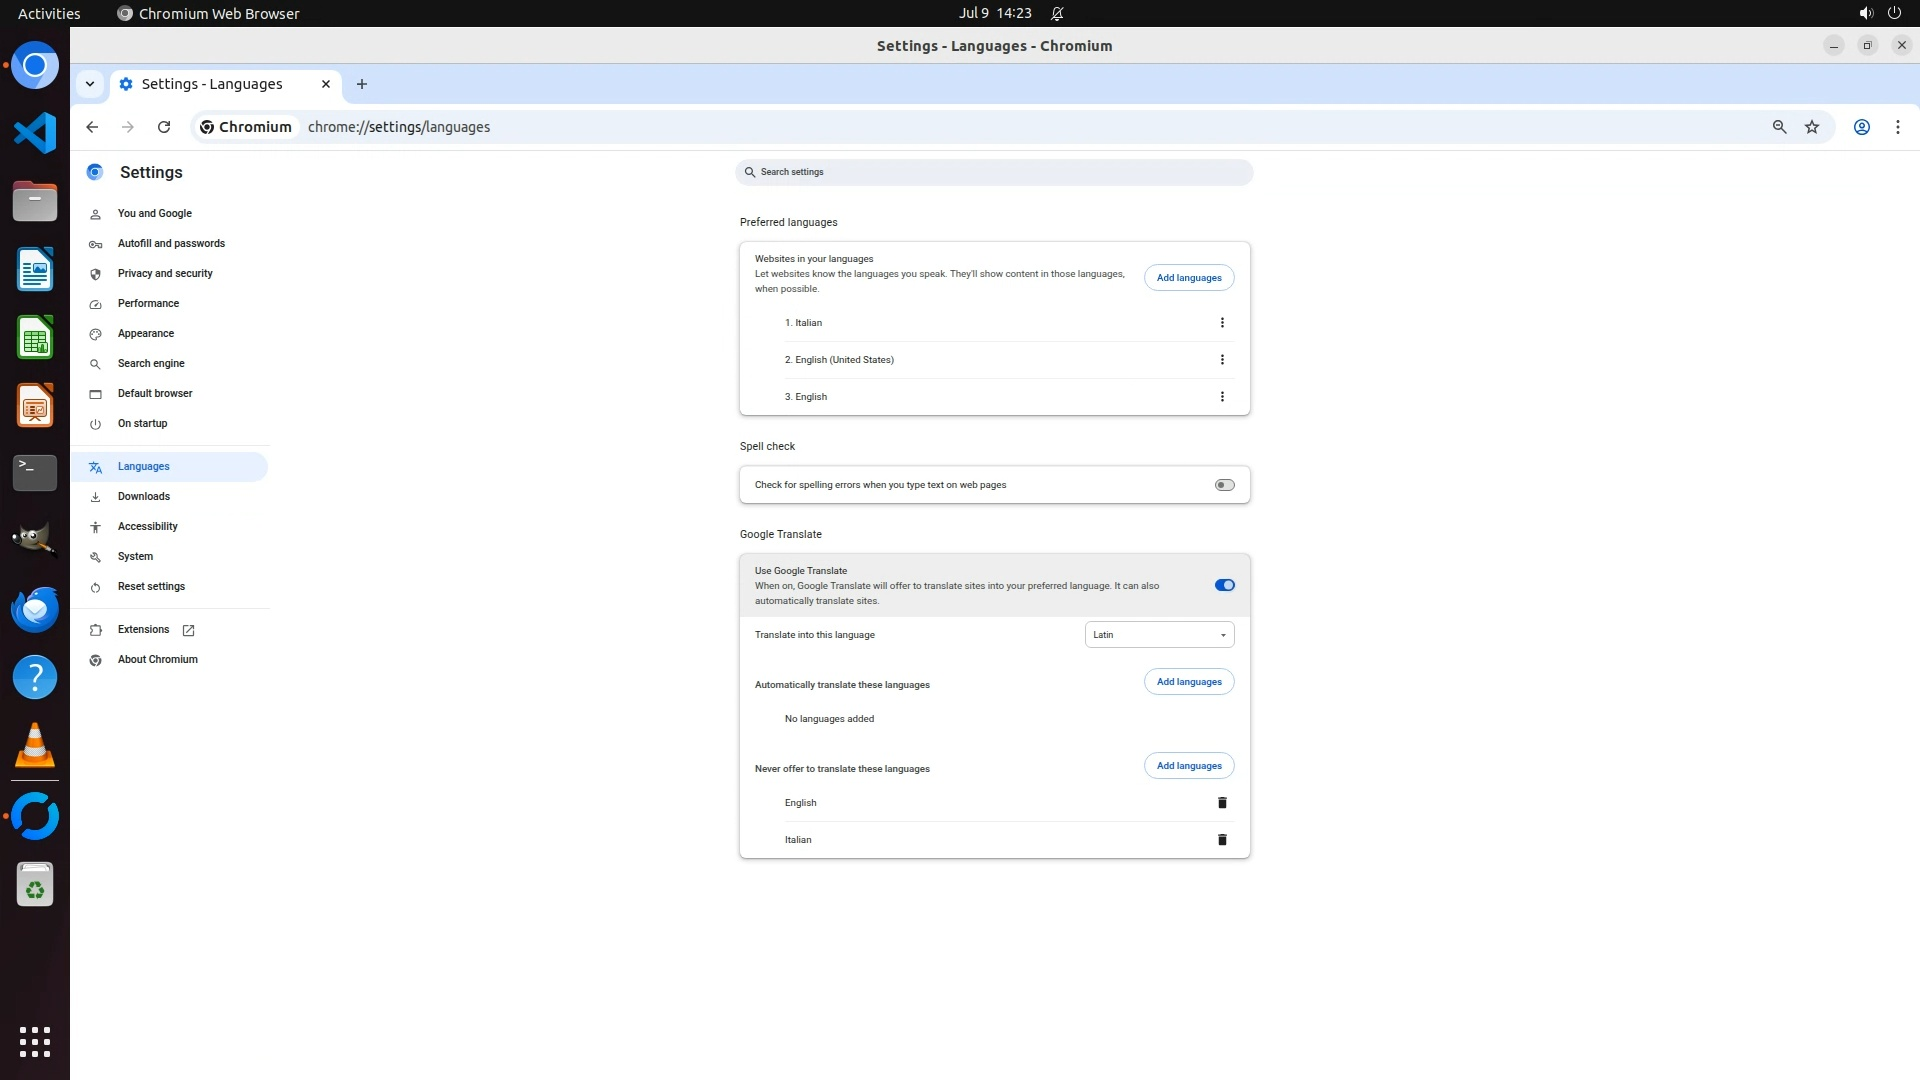Image resolution: width=1920 pixels, height=1080 pixels.
Task: Go to Privacy and security settings
Action: tap(165, 273)
